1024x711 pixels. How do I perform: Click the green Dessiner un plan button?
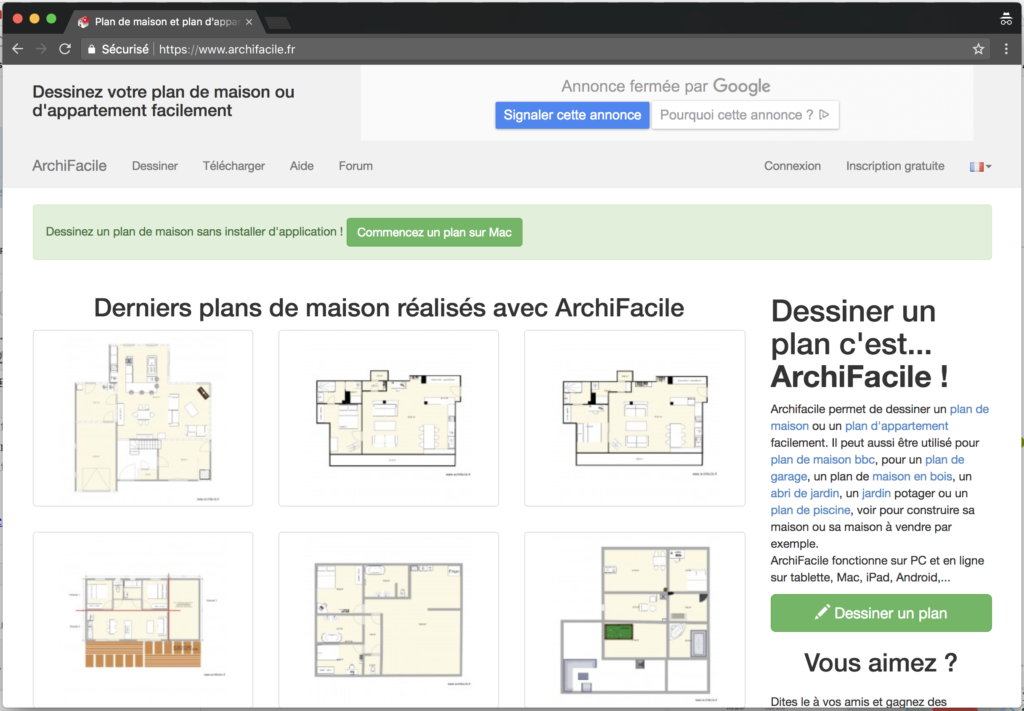pyautogui.click(x=881, y=613)
